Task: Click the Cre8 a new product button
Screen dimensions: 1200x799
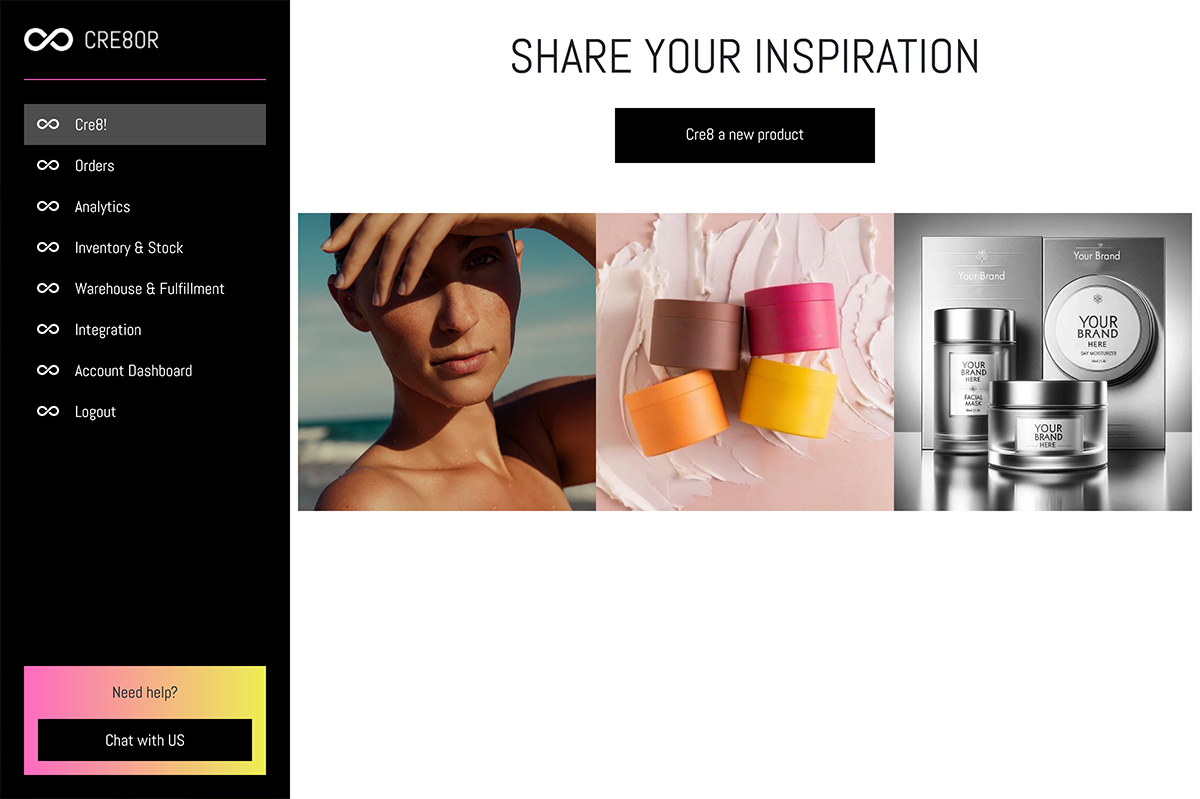Action: click(745, 135)
